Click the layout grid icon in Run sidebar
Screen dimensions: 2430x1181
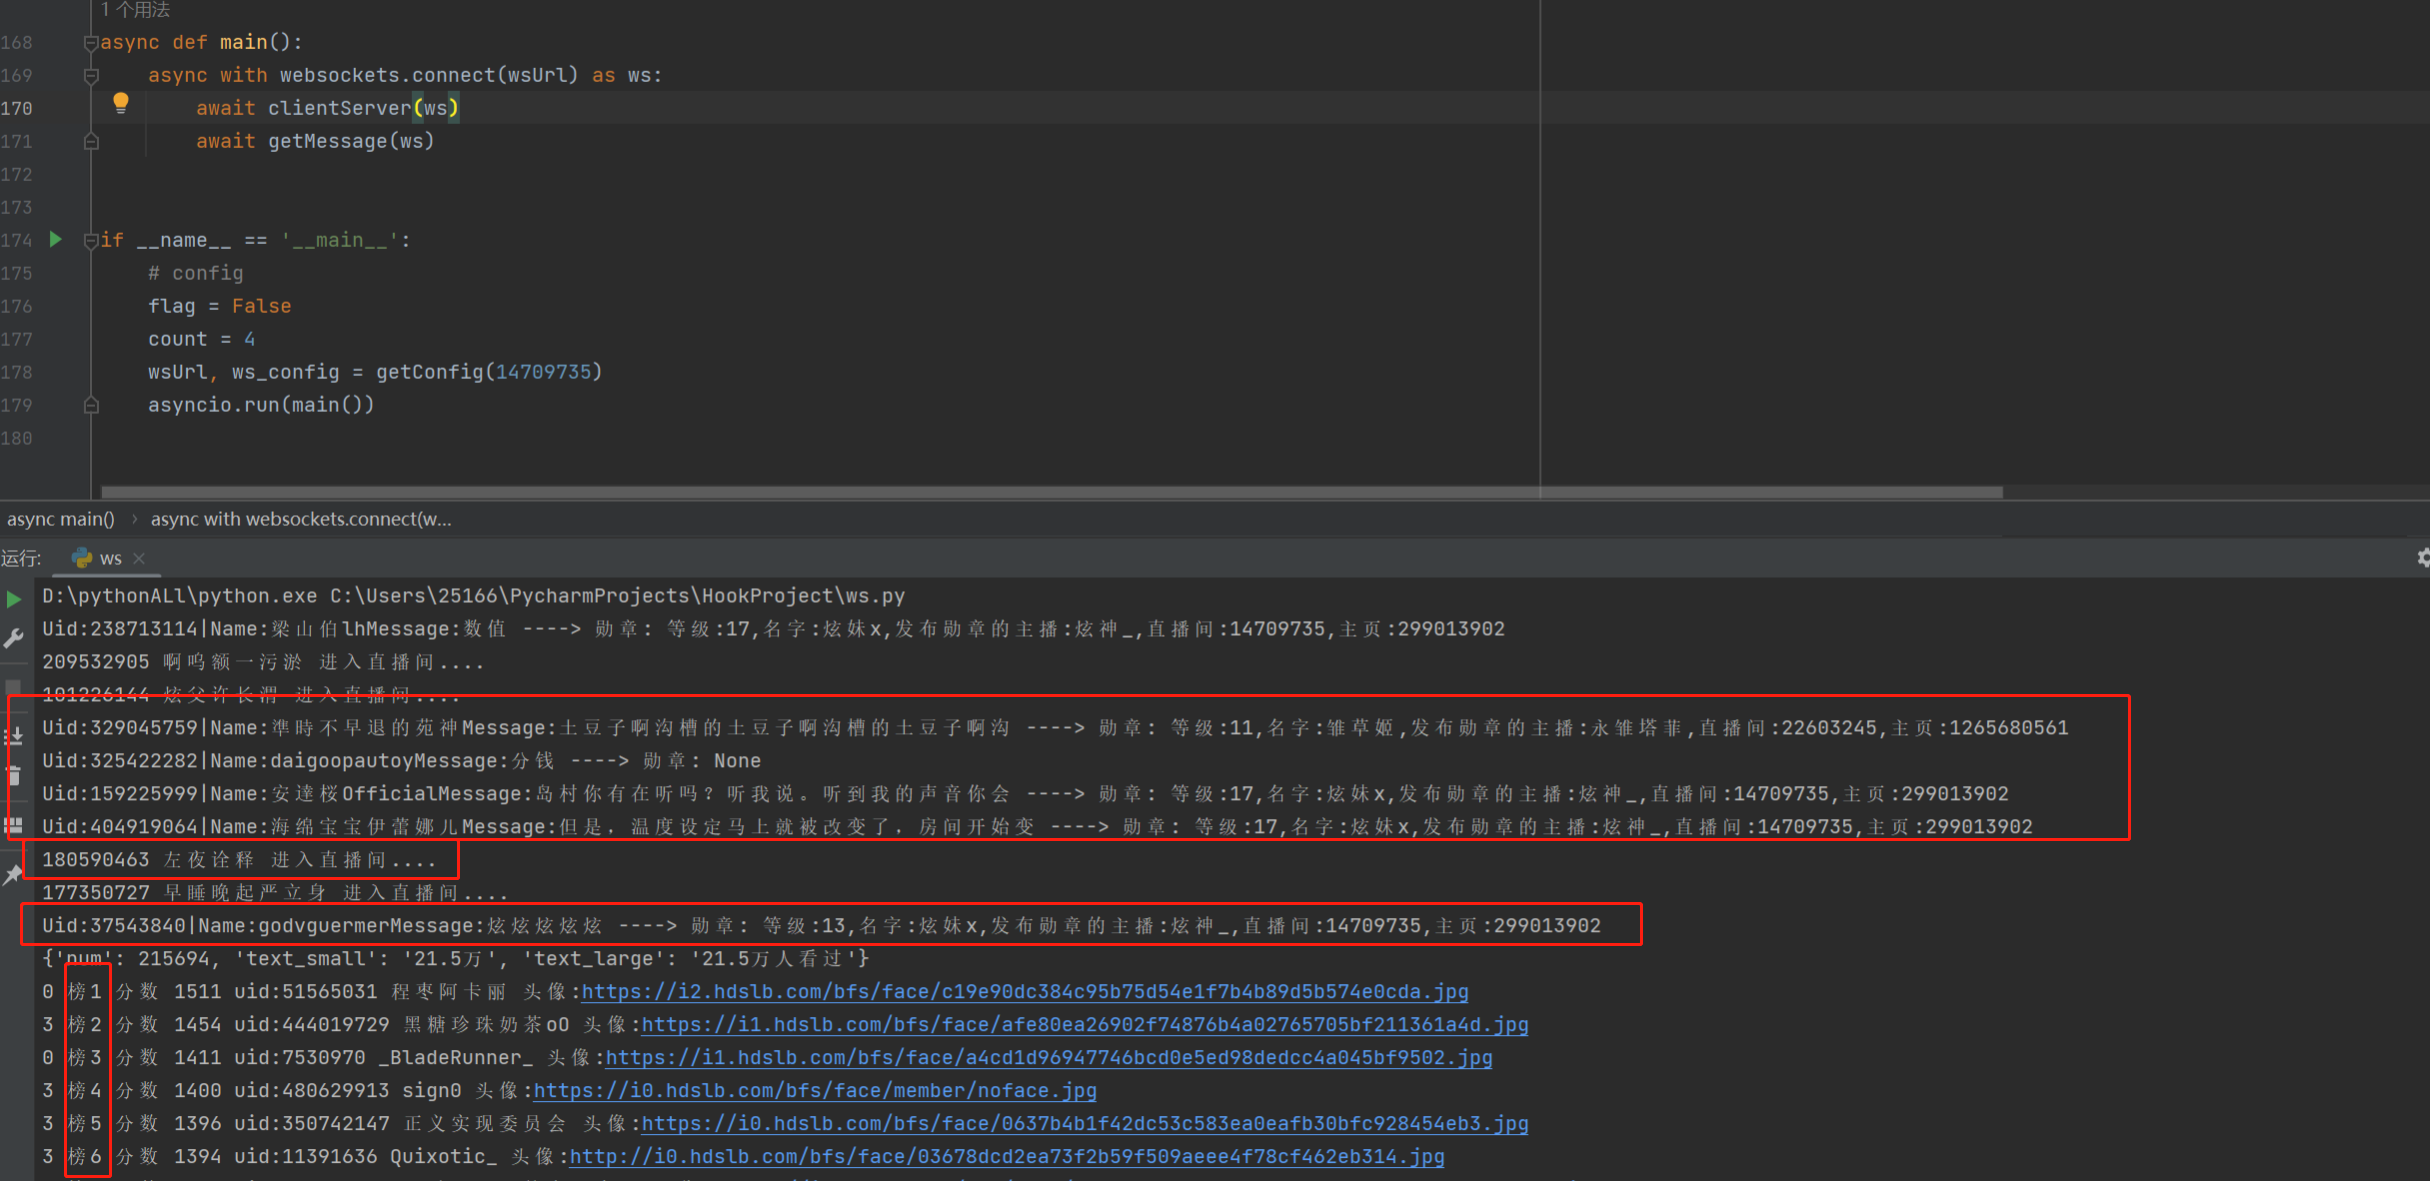click(14, 826)
